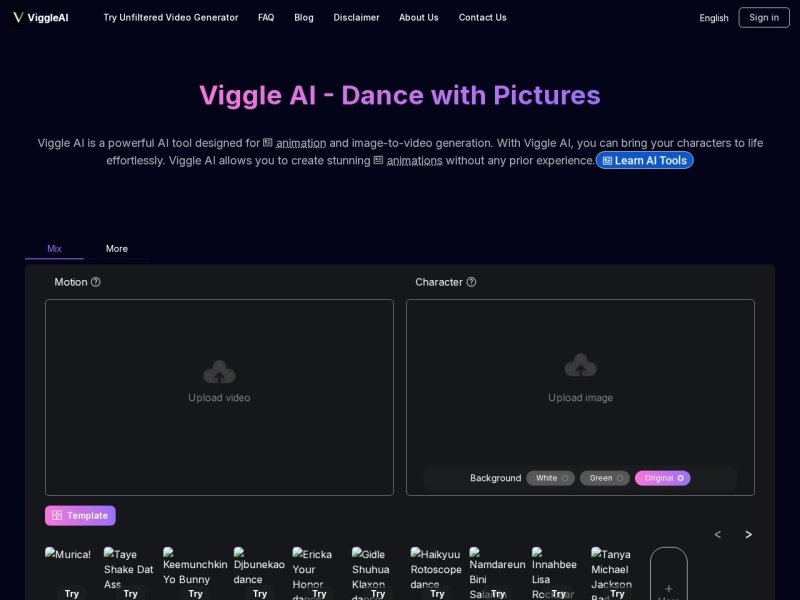Open the Disclaimer page

357,17
